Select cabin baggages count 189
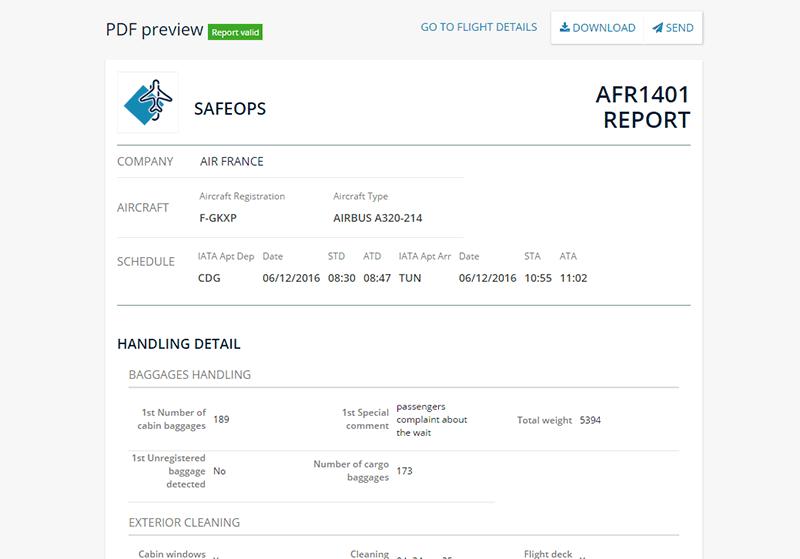The height and width of the screenshot is (559, 800). (221, 419)
